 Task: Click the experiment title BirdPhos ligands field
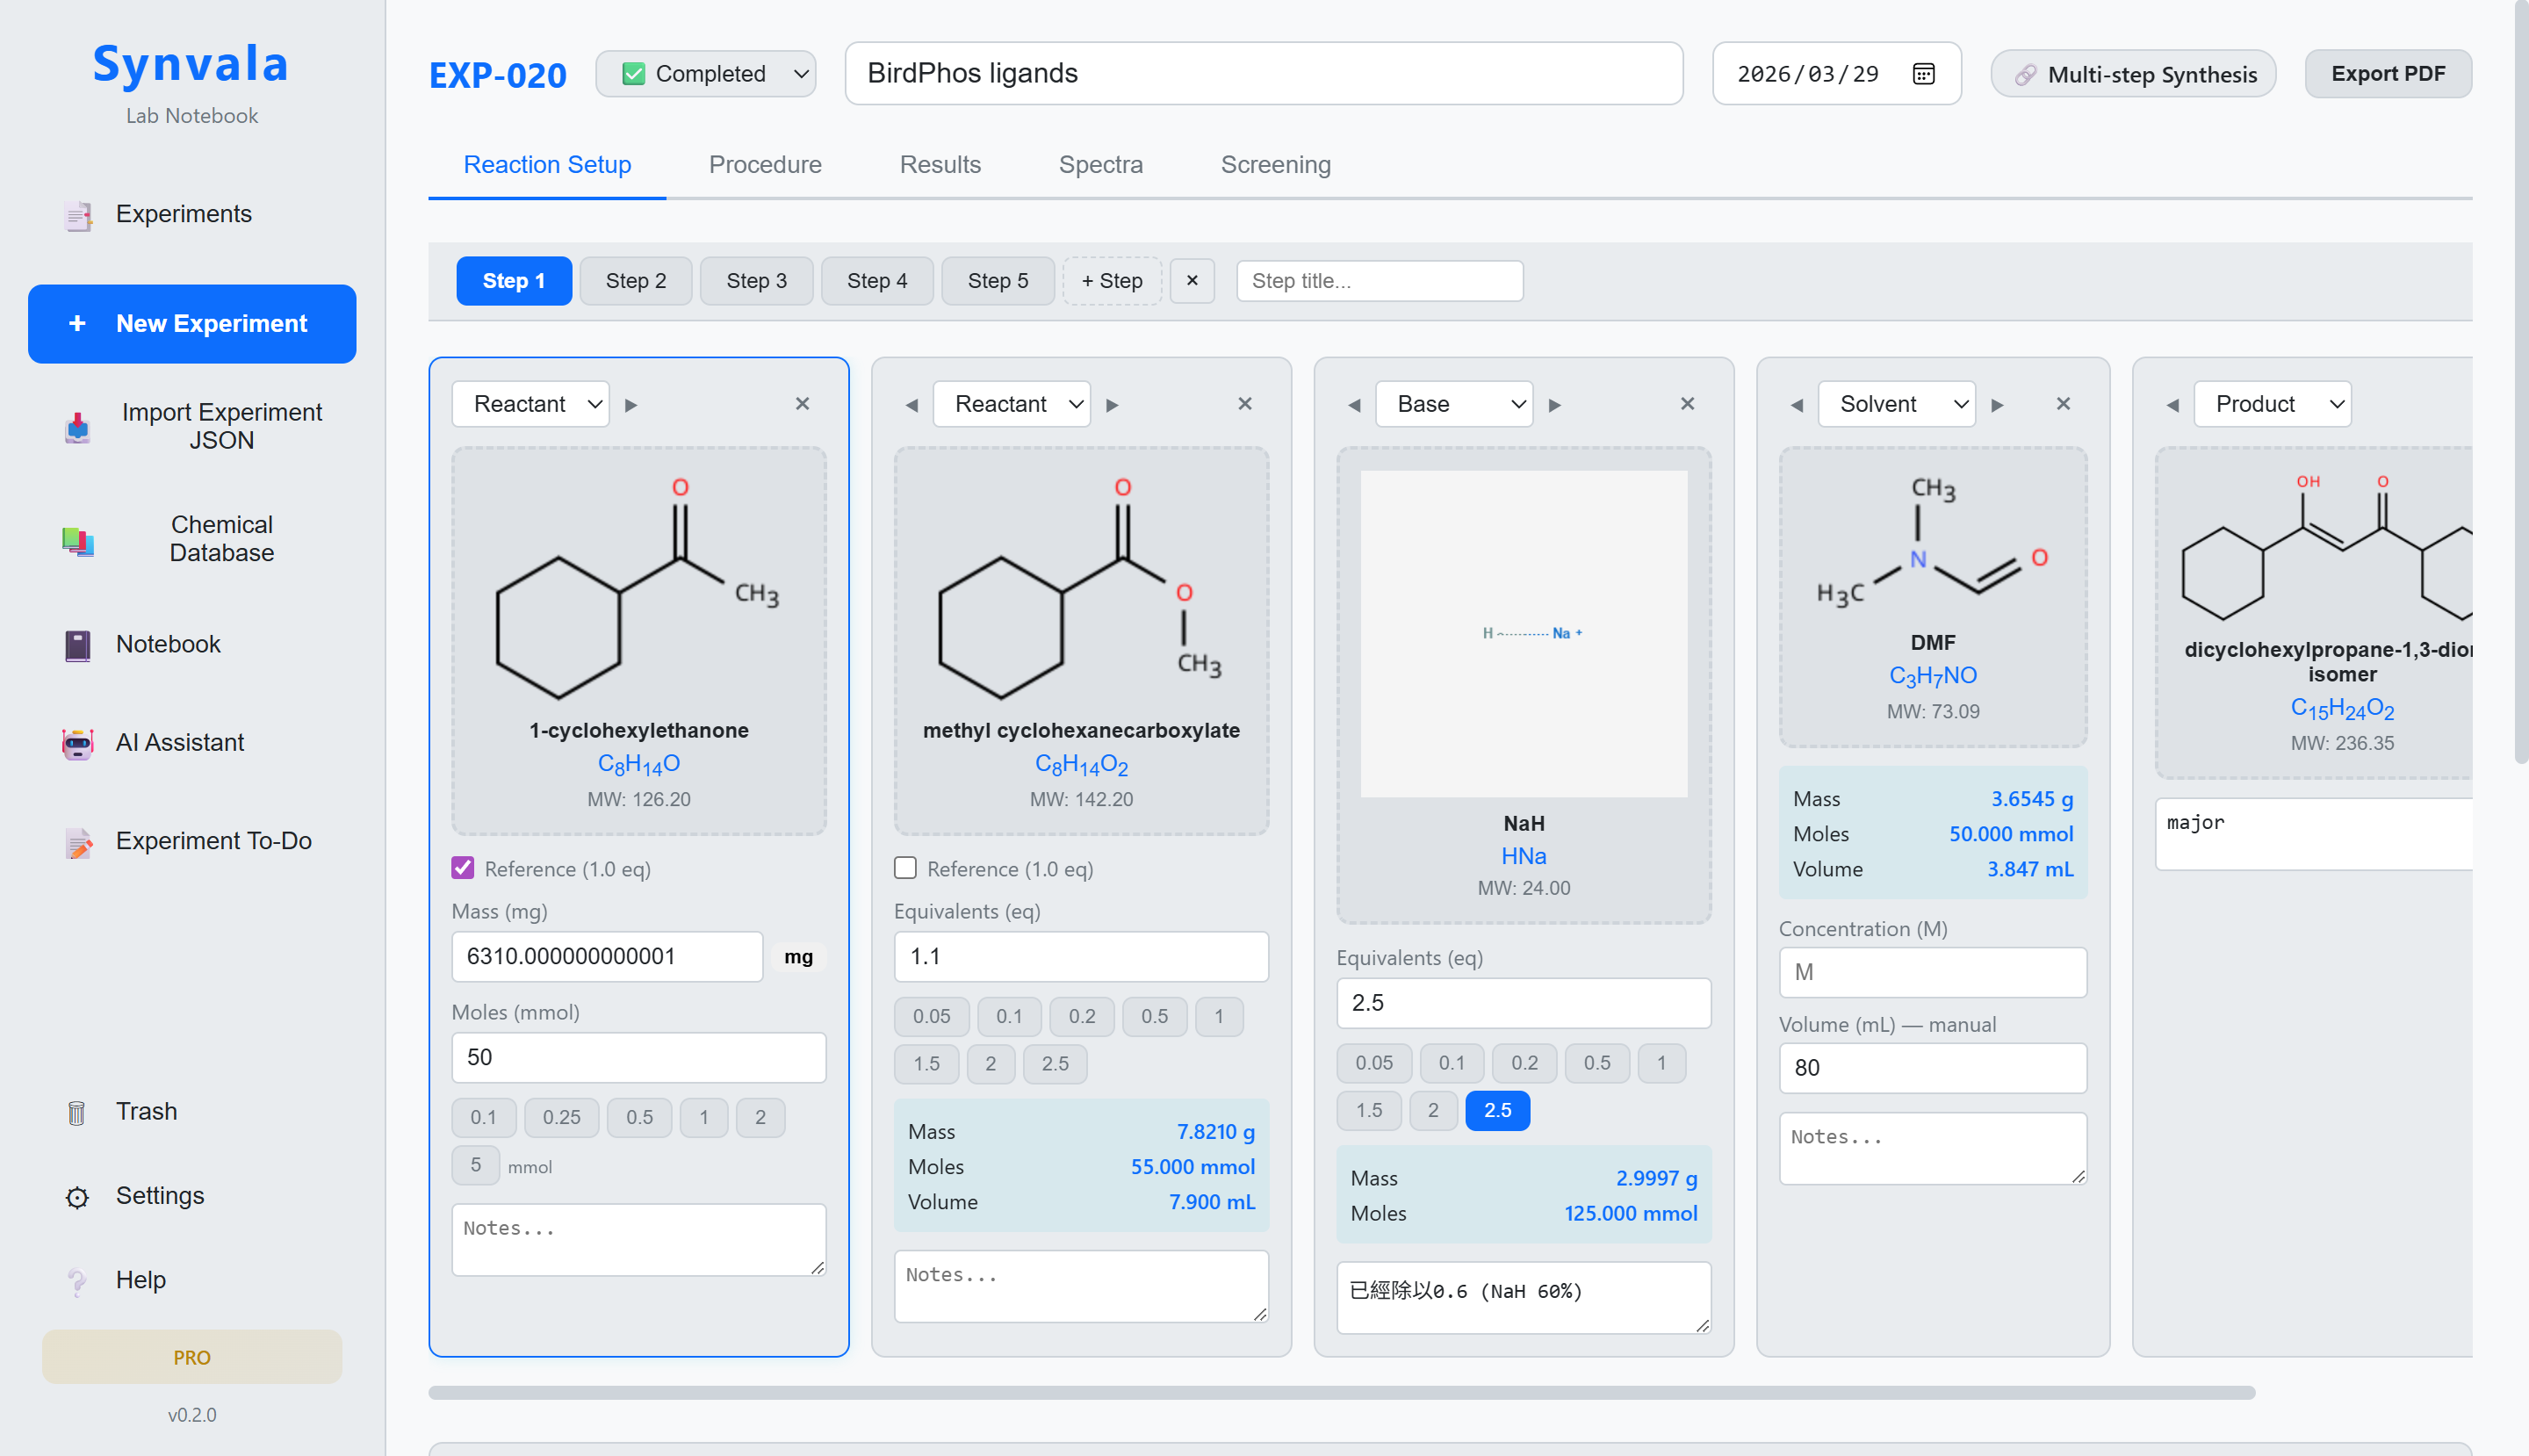click(x=1264, y=74)
